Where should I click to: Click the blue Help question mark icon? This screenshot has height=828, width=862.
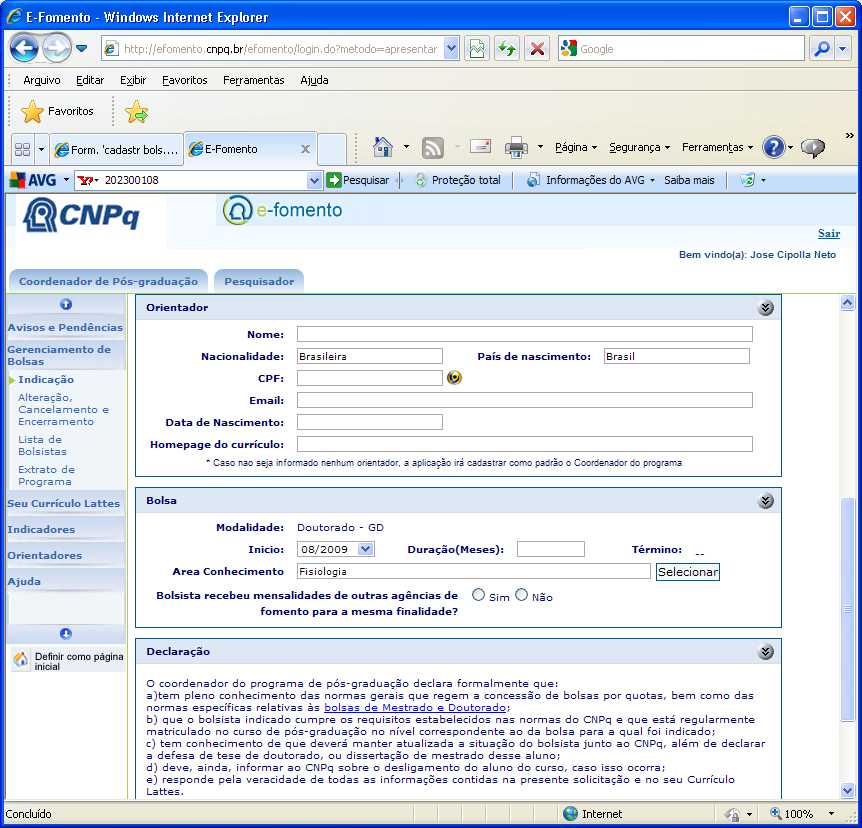[x=773, y=147]
